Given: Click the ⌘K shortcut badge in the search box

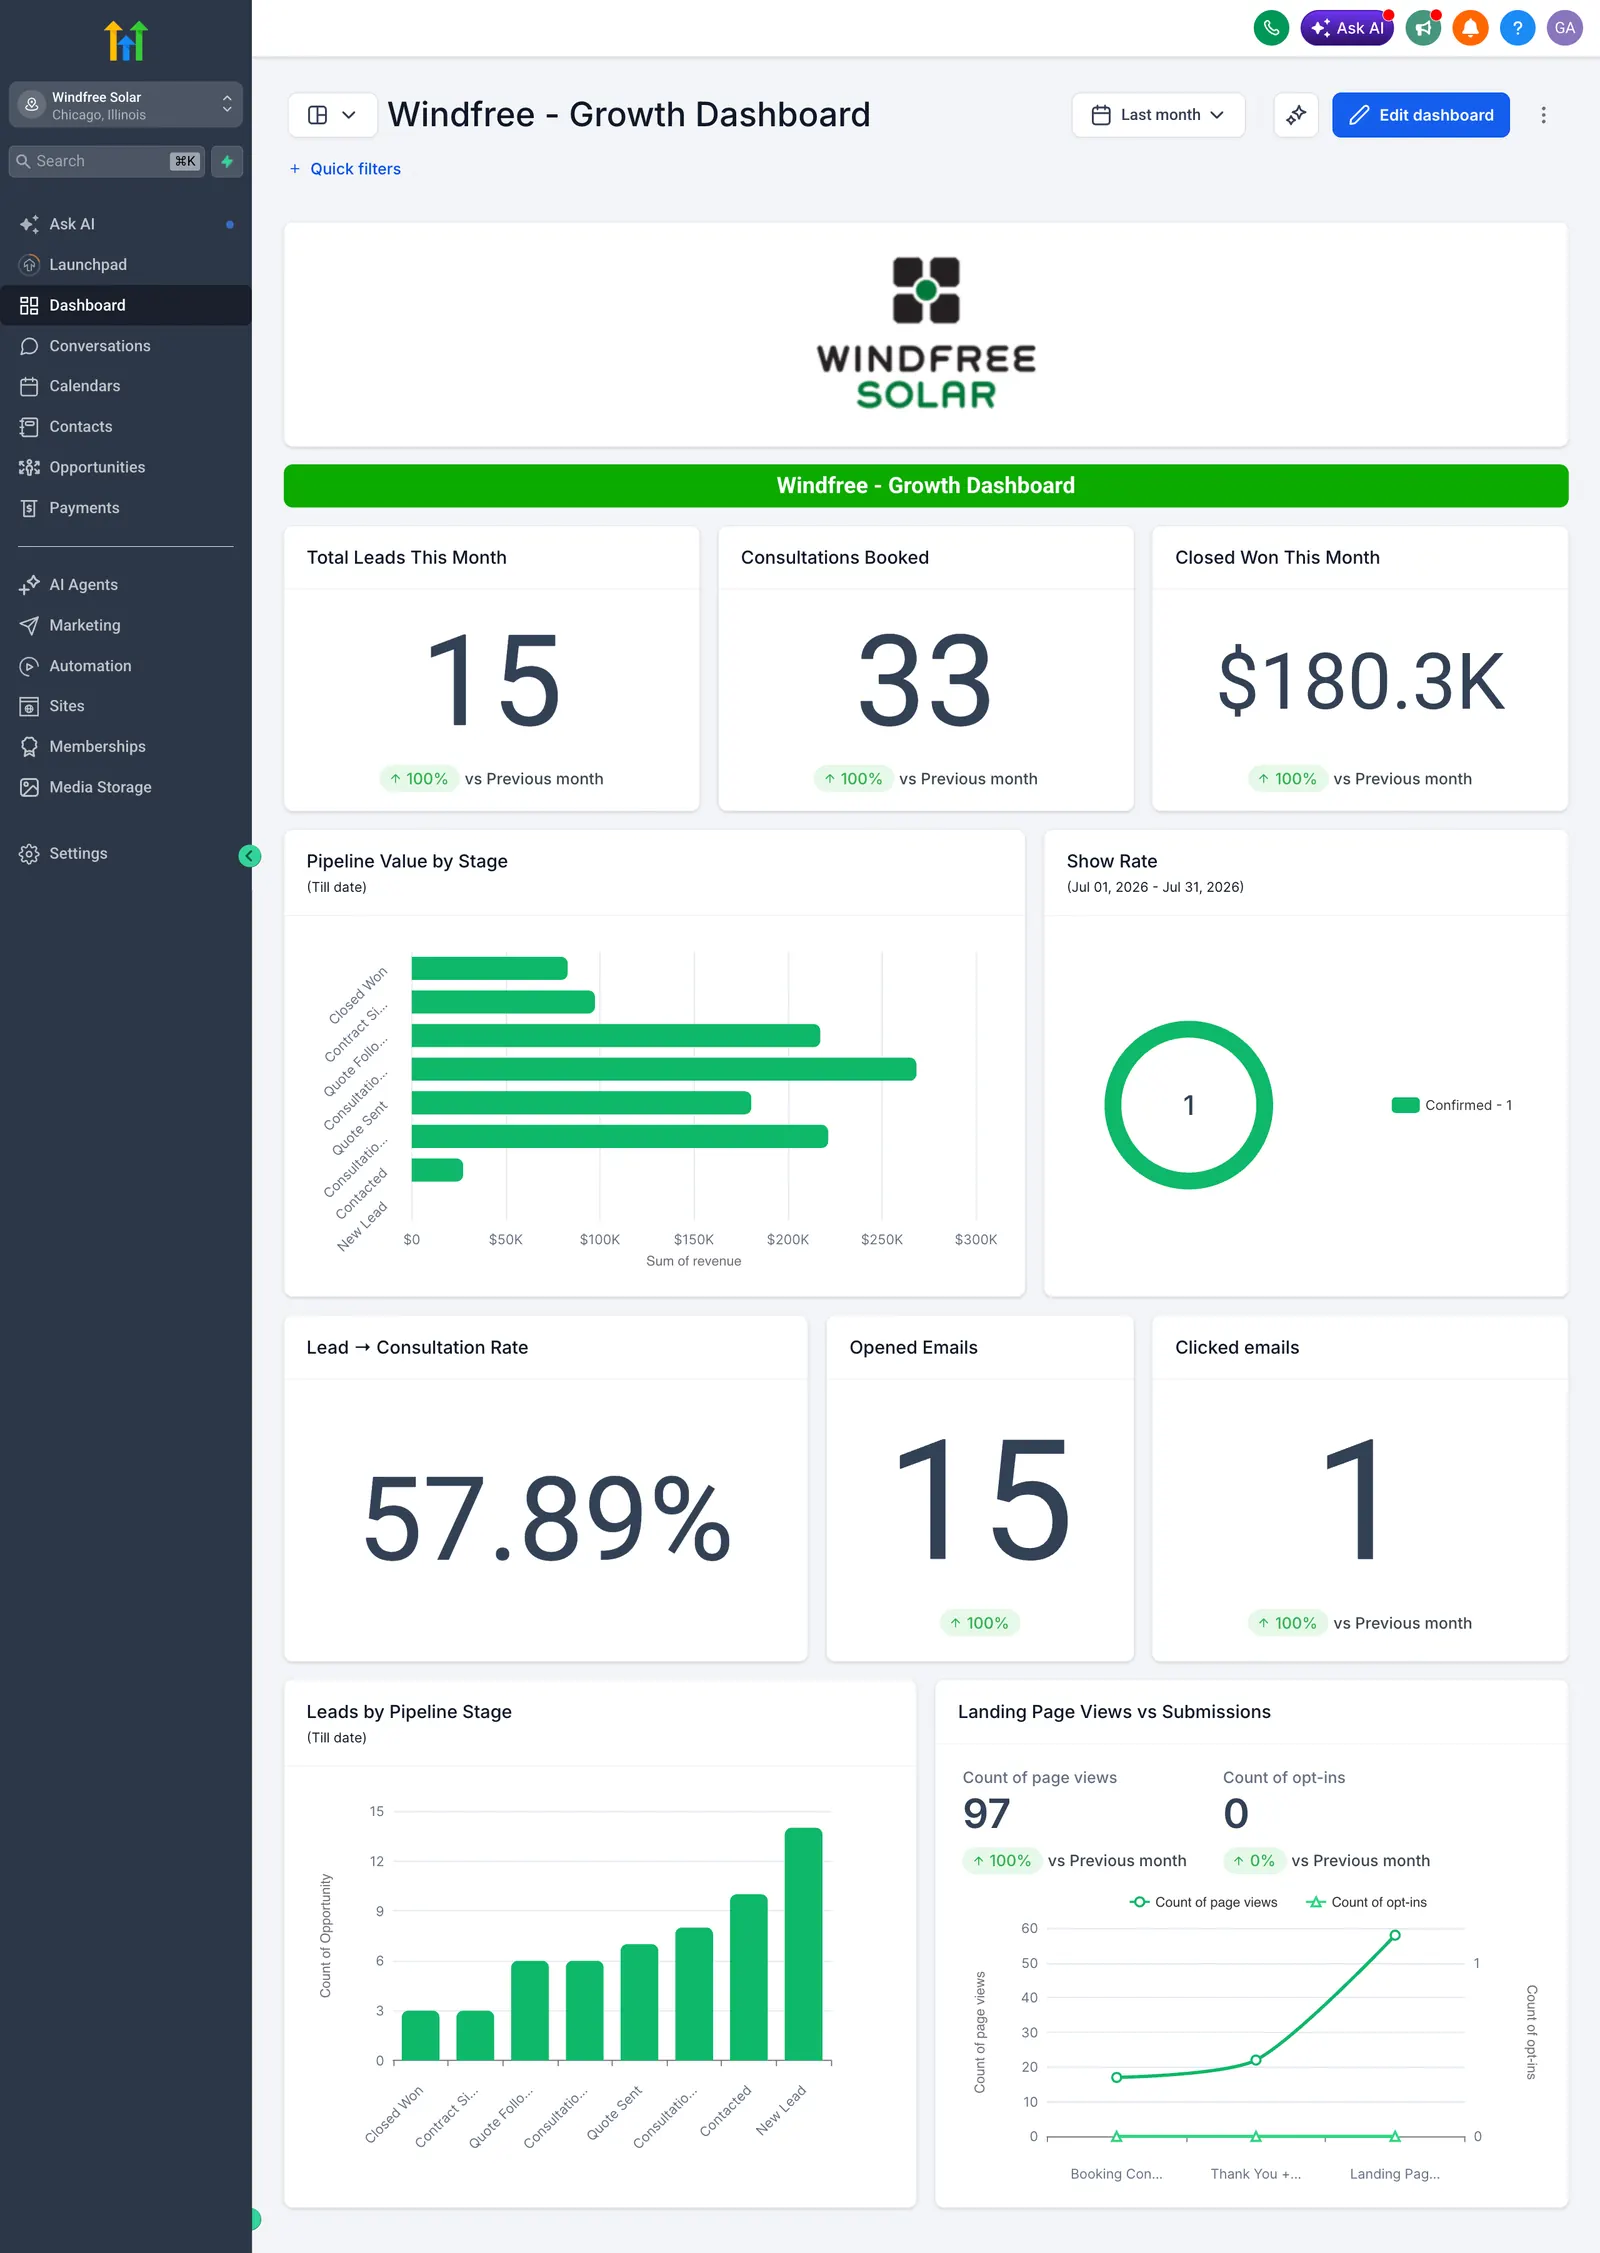Looking at the screenshot, I should 185,161.
